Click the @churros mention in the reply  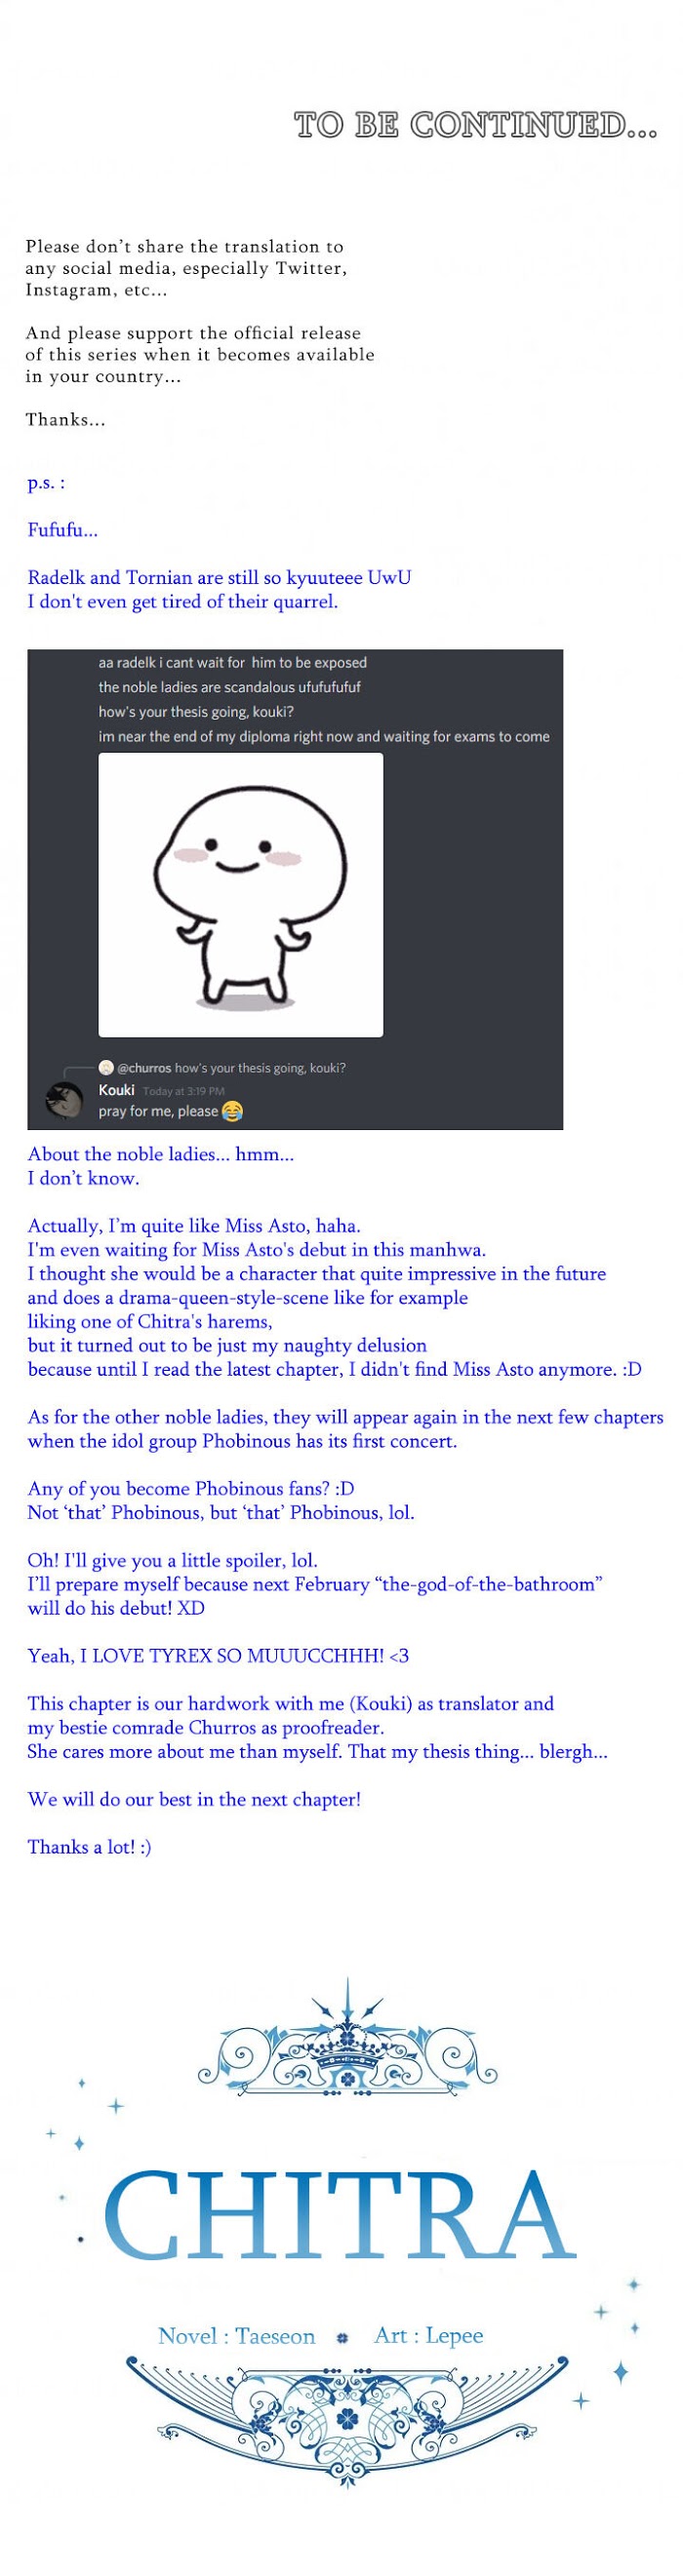point(144,1068)
